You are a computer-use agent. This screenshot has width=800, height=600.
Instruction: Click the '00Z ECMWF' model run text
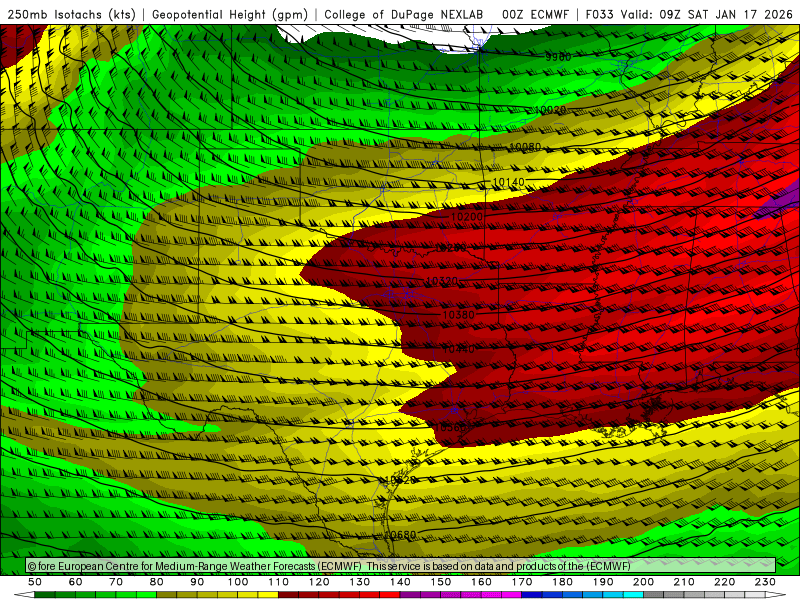[x=535, y=14]
